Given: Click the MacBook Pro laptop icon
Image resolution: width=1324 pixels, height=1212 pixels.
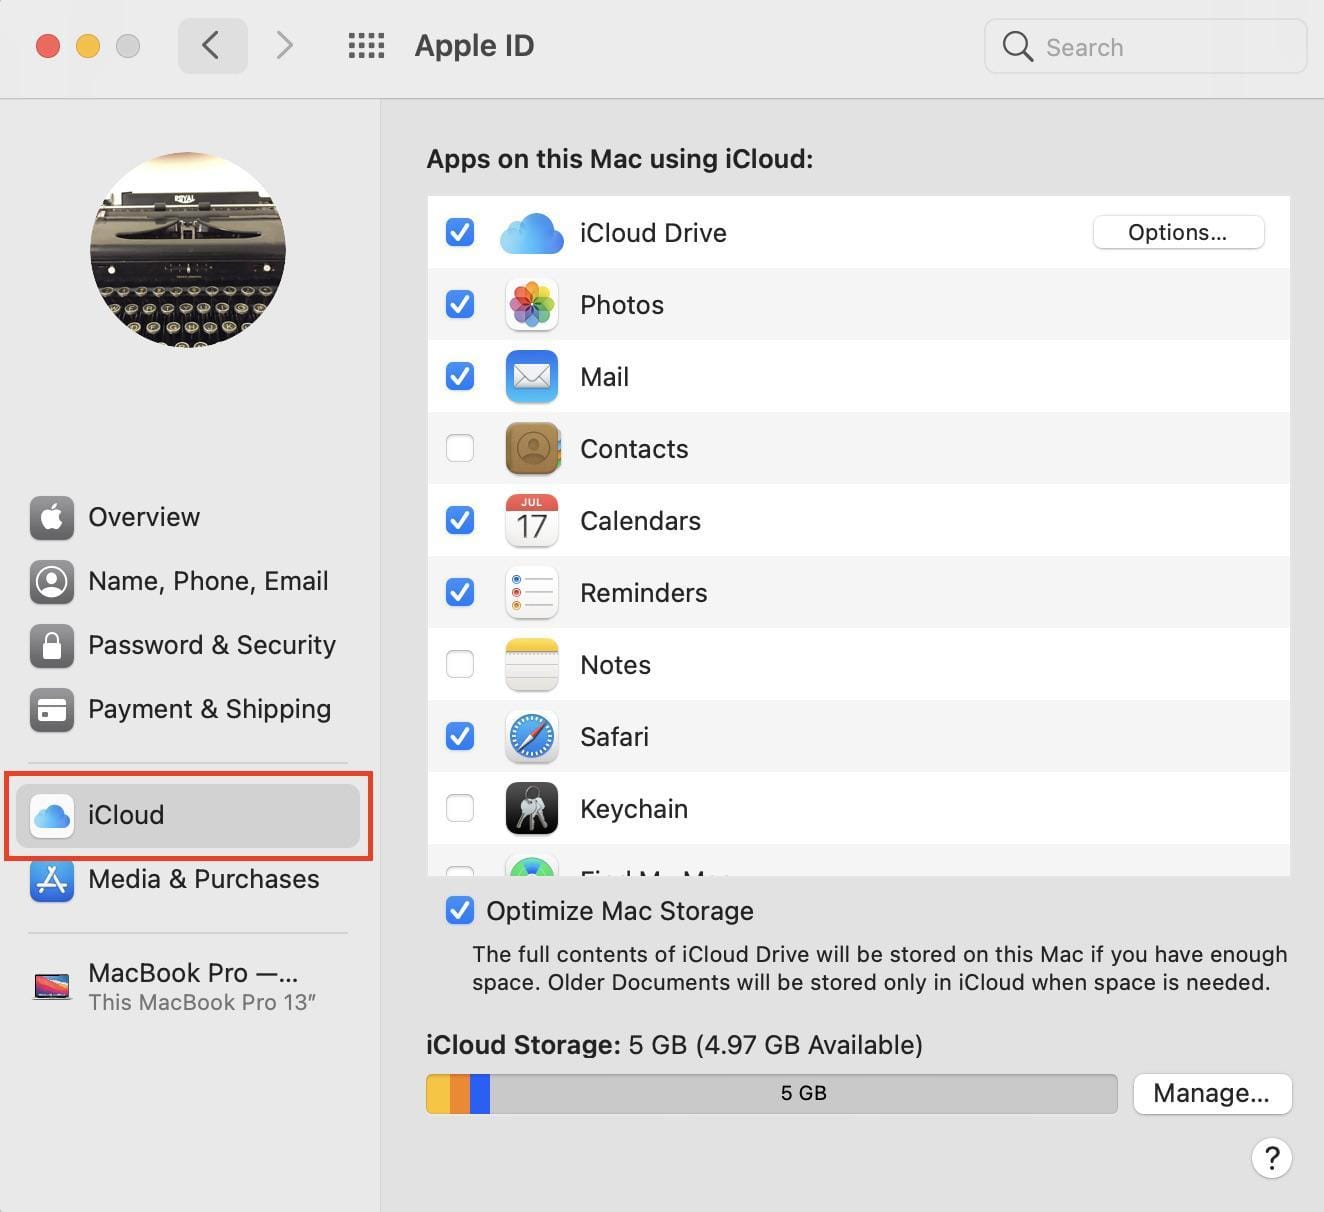Looking at the screenshot, I should point(52,987).
